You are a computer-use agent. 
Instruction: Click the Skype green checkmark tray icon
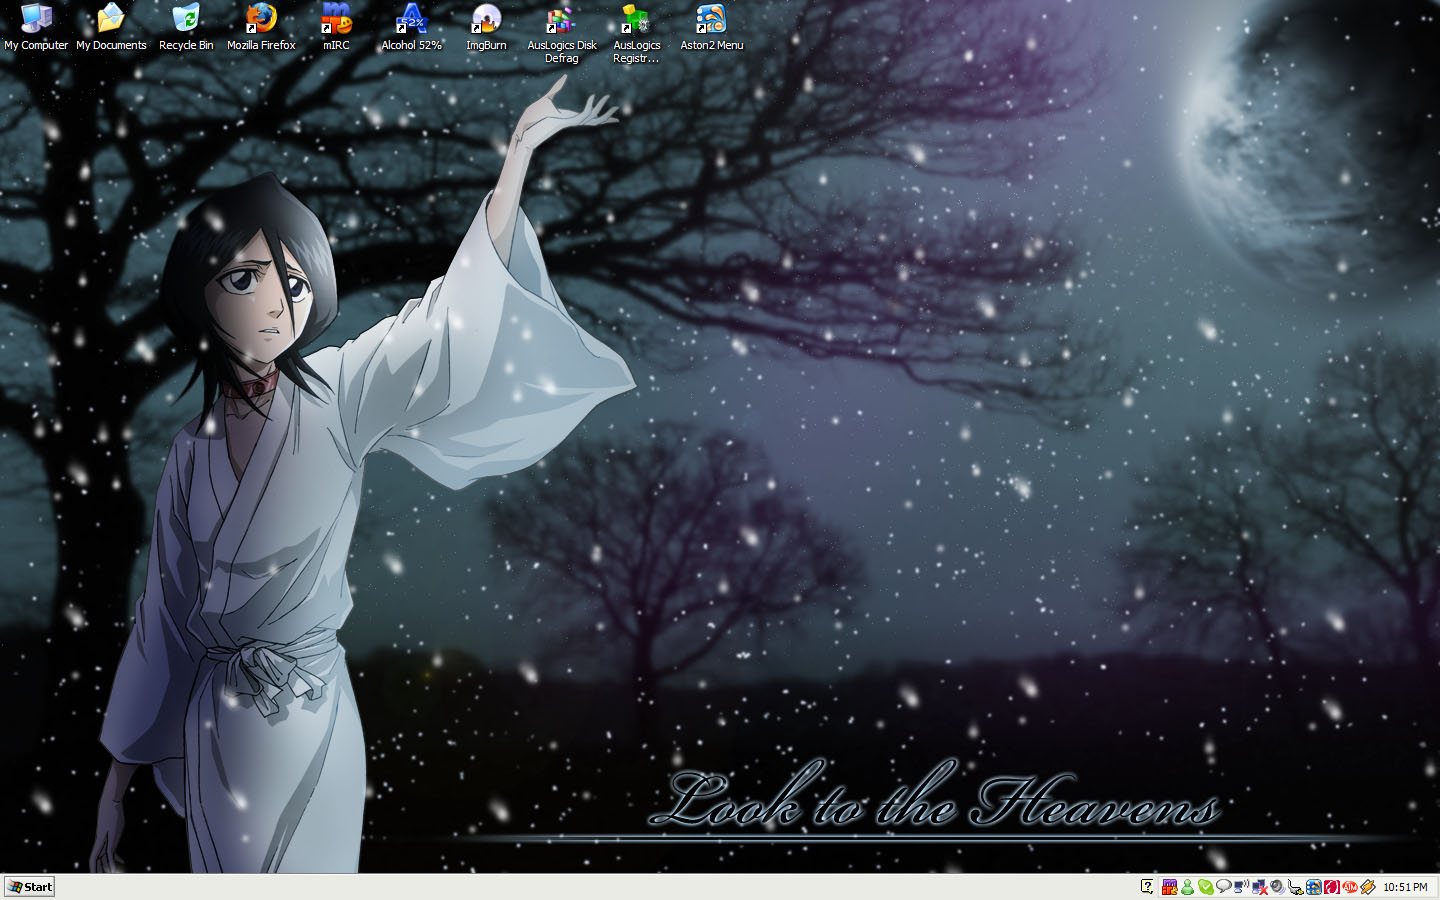[x=1205, y=887]
